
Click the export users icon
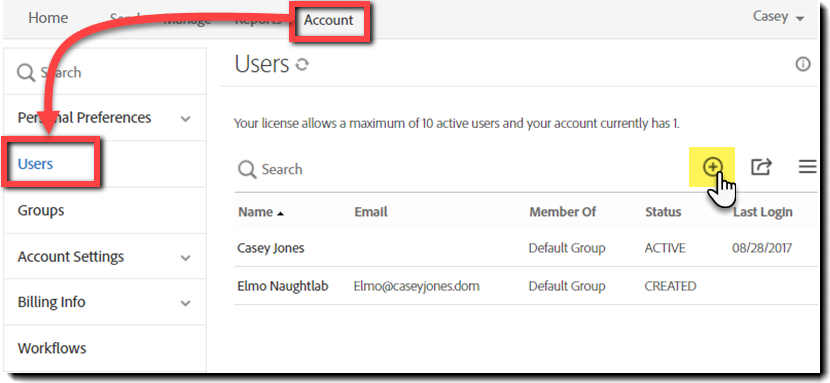[x=761, y=167]
